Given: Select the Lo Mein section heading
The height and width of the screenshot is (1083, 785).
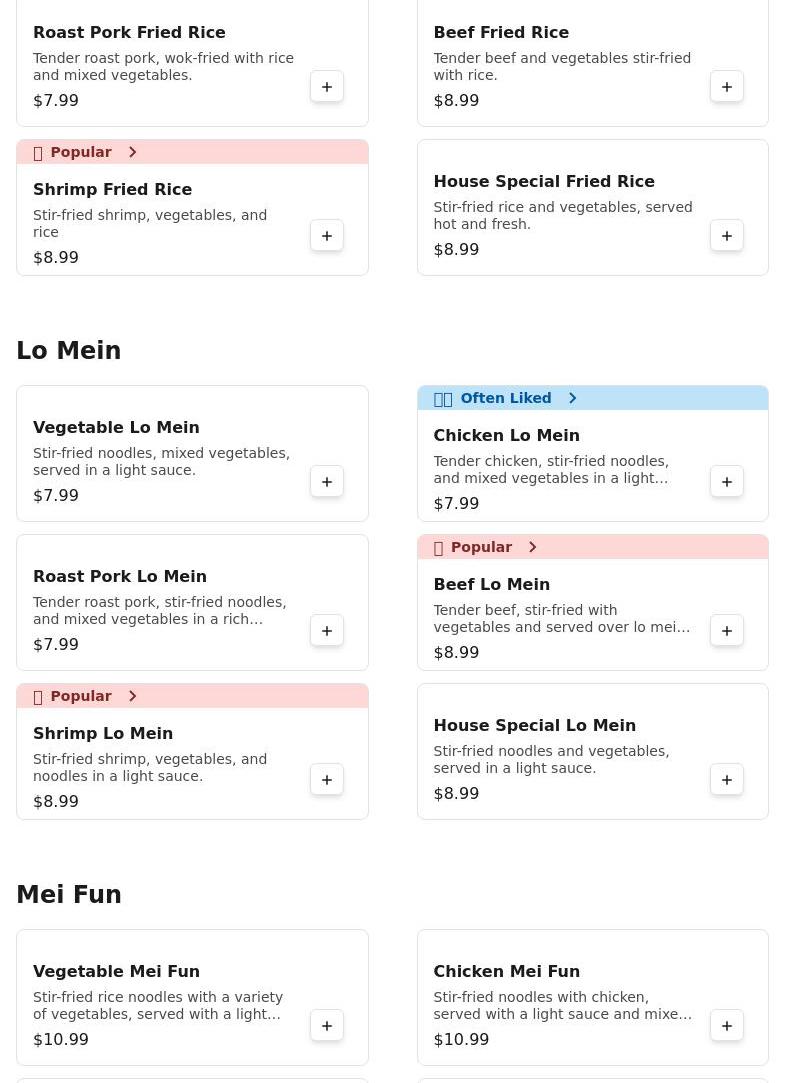Looking at the screenshot, I should click(69, 351).
